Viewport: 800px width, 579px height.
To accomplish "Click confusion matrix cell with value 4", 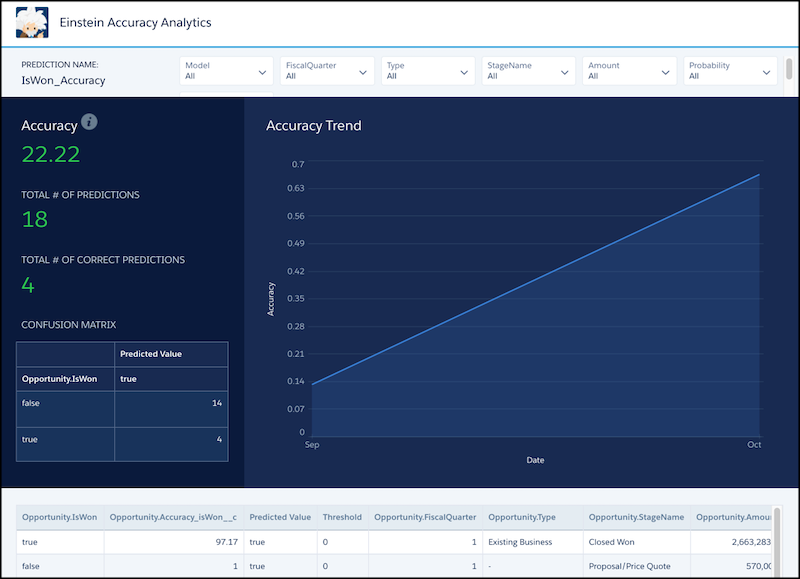I will point(171,444).
